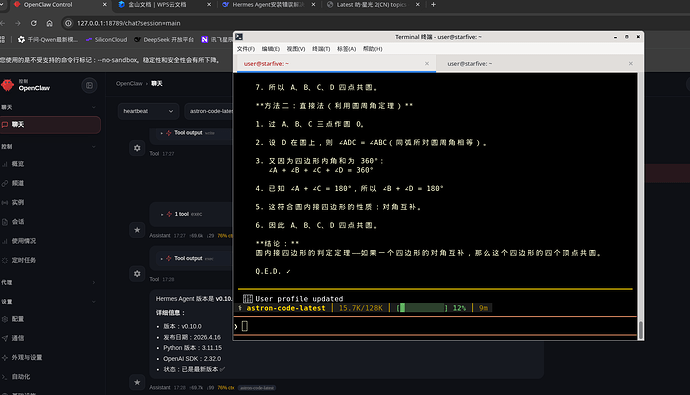Collapse the 控制 section chevron
The height and width of the screenshot is (395, 690).
tap(94, 146)
